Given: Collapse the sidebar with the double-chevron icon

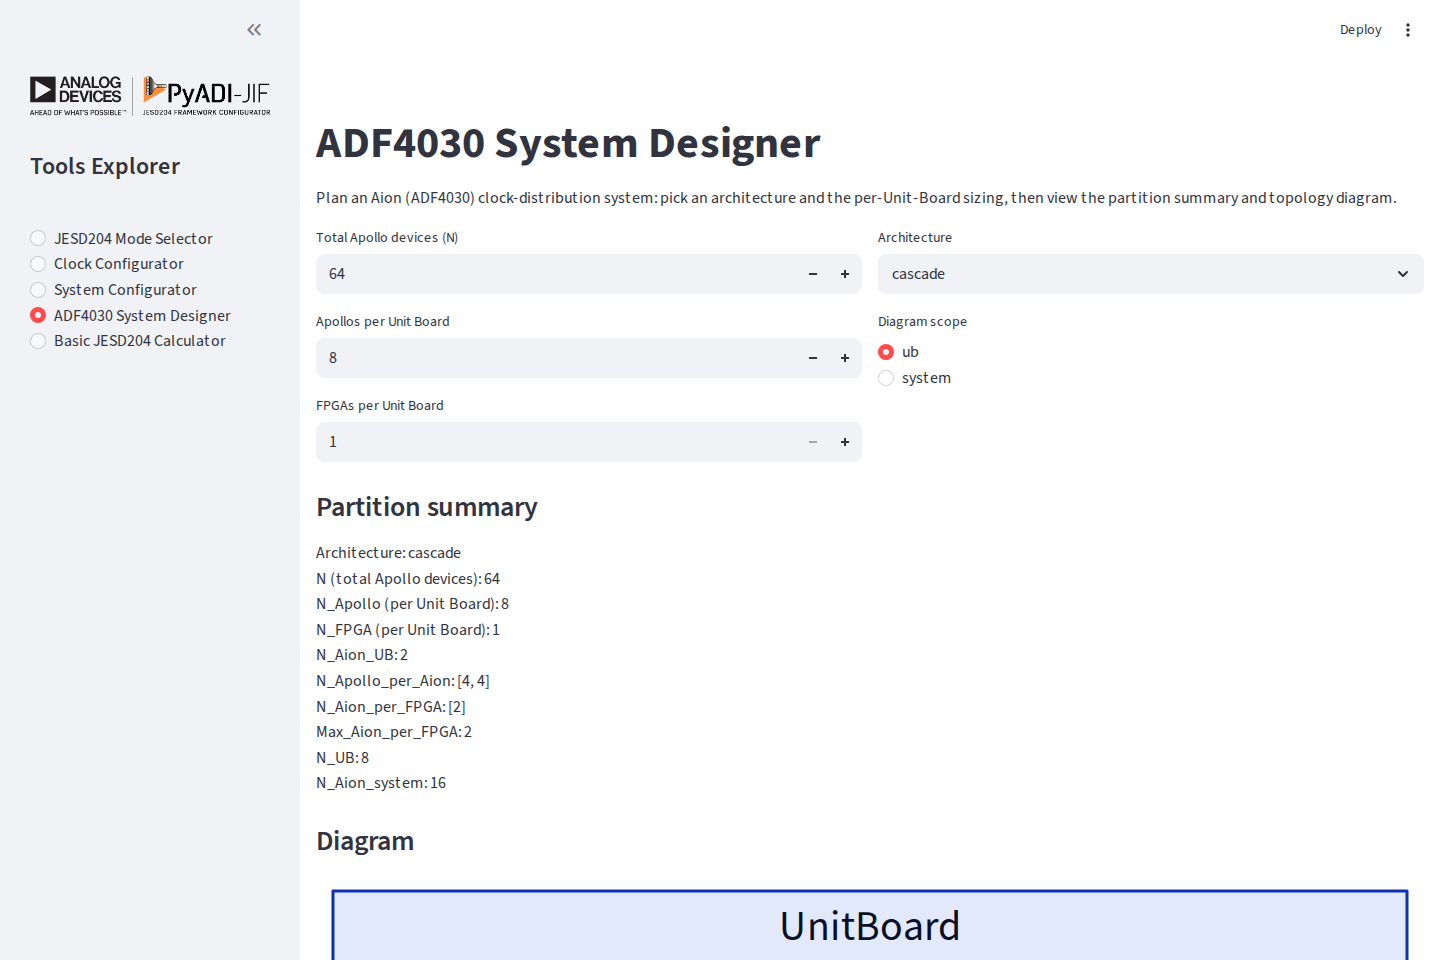Looking at the screenshot, I should click(x=254, y=30).
